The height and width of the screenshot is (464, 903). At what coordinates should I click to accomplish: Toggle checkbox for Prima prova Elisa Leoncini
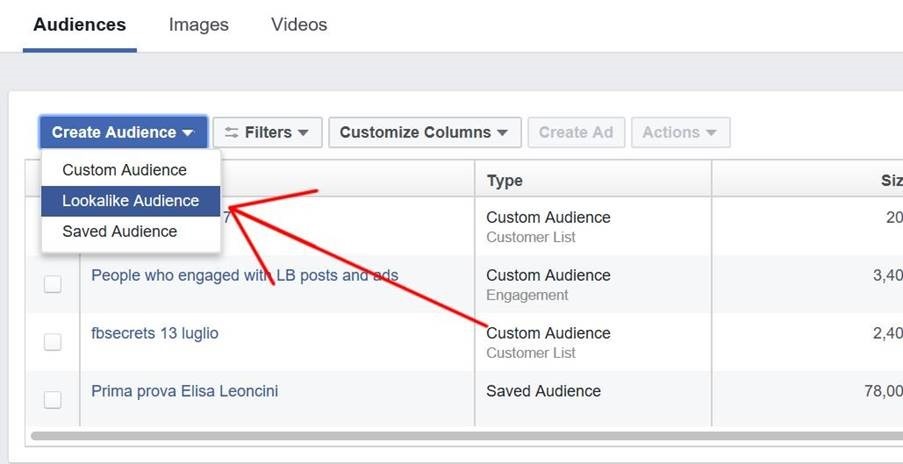tap(53, 400)
